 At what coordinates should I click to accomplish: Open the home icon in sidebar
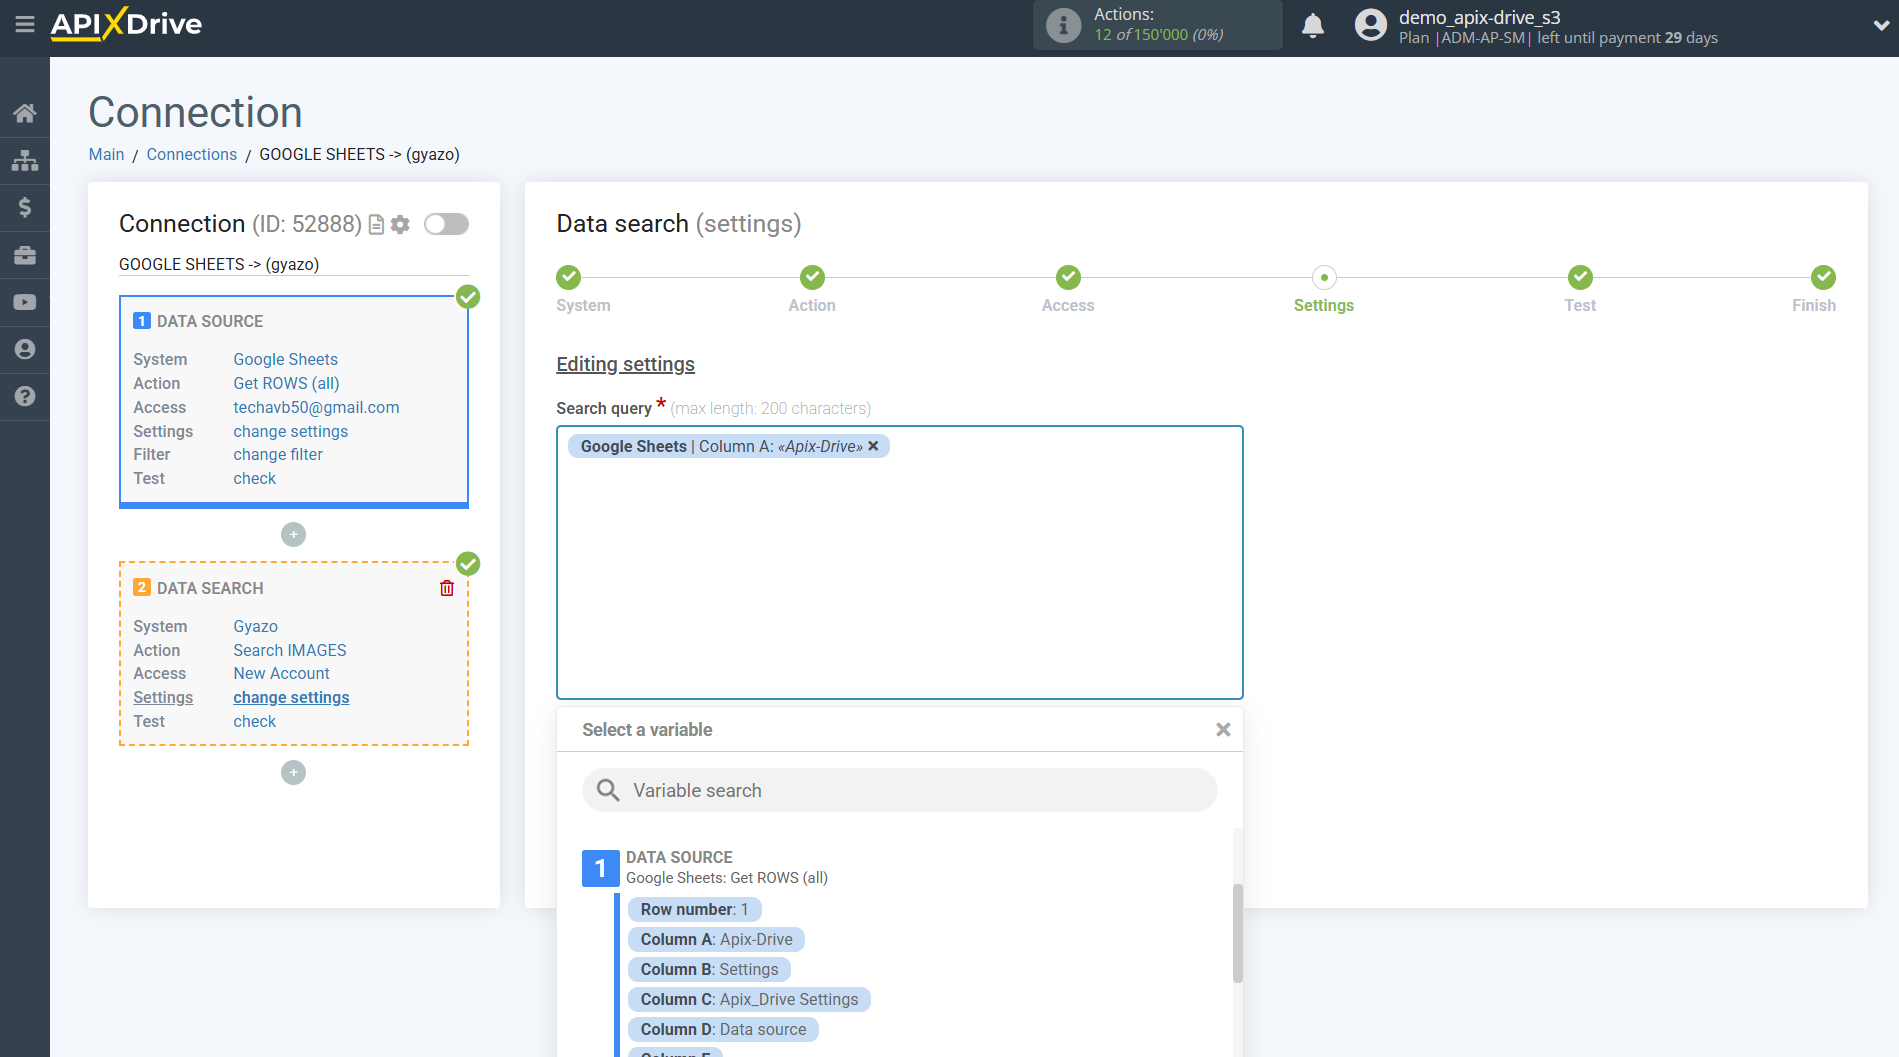25,113
